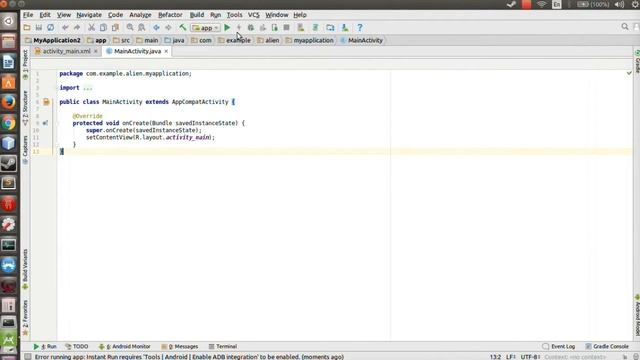Close the activity_main.xml tab
The width and height of the screenshot is (640, 360).
pos(96,51)
